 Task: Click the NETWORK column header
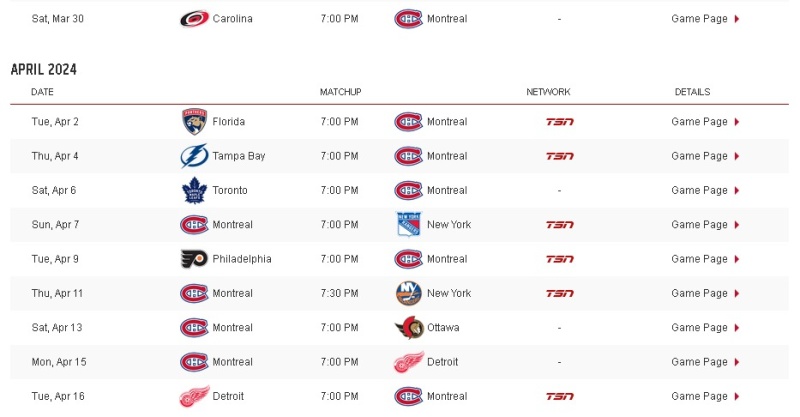pos(548,92)
